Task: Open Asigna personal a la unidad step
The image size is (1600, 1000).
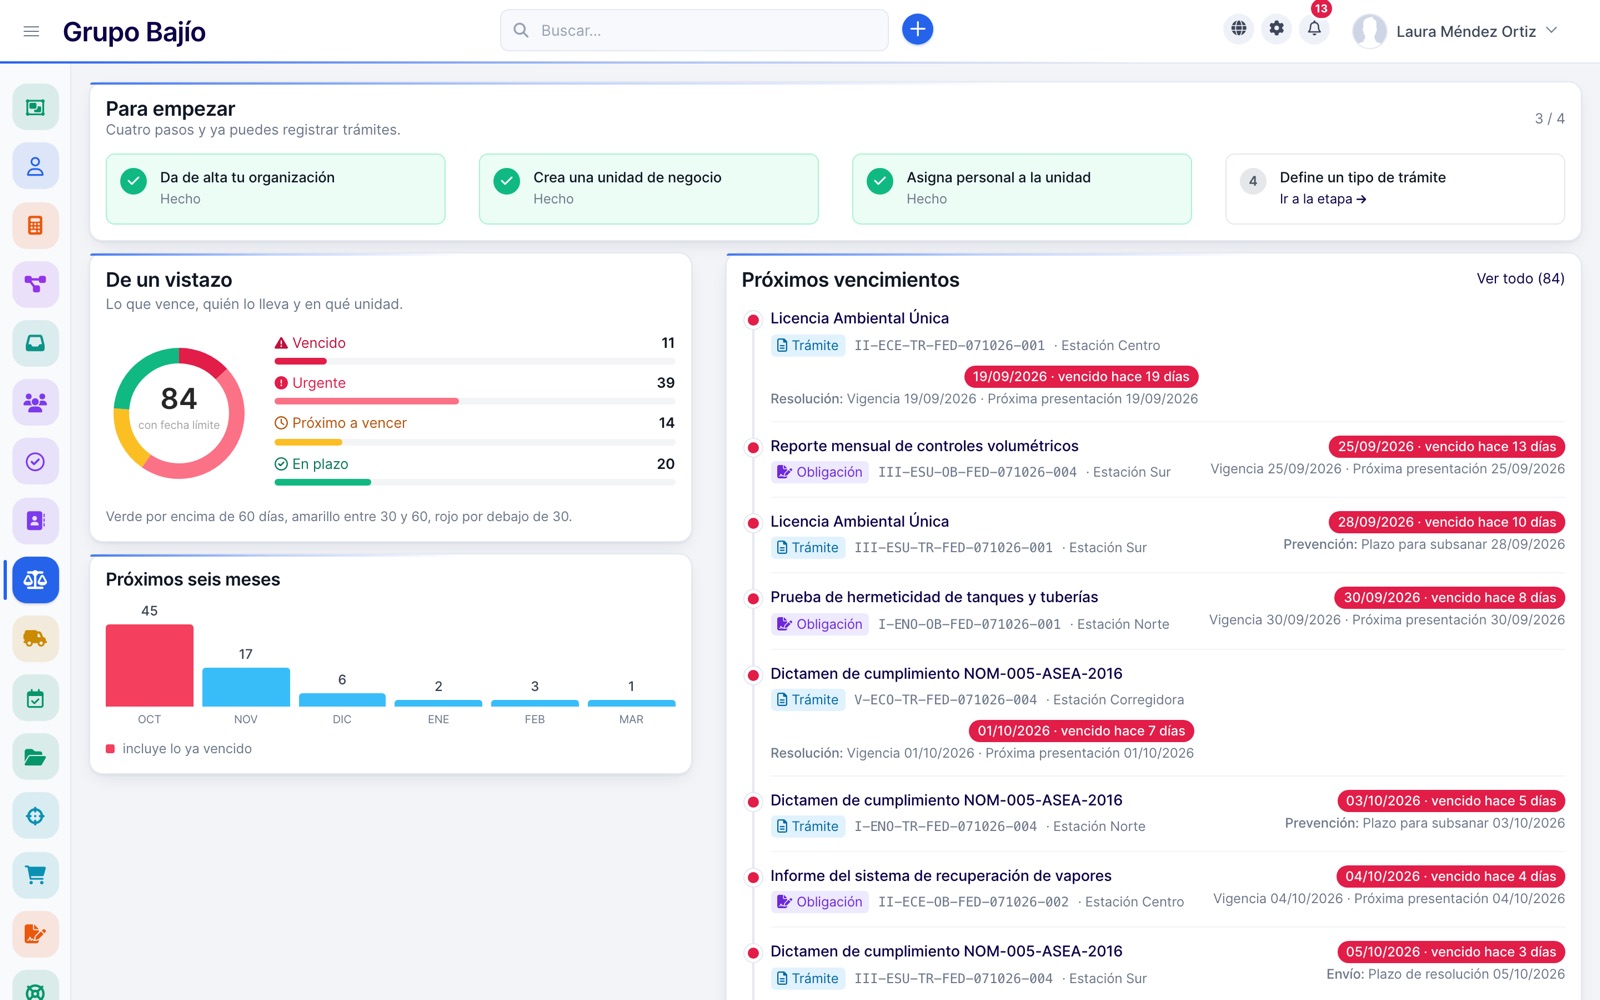Action: click(x=1021, y=188)
